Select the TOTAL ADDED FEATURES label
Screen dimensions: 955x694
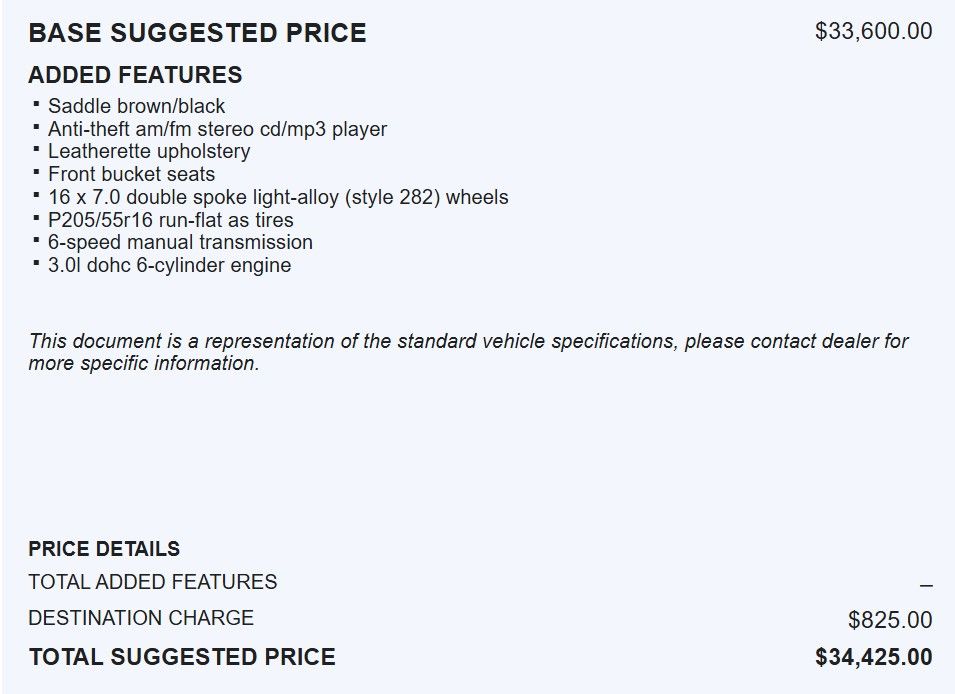(x=153, y=582)
